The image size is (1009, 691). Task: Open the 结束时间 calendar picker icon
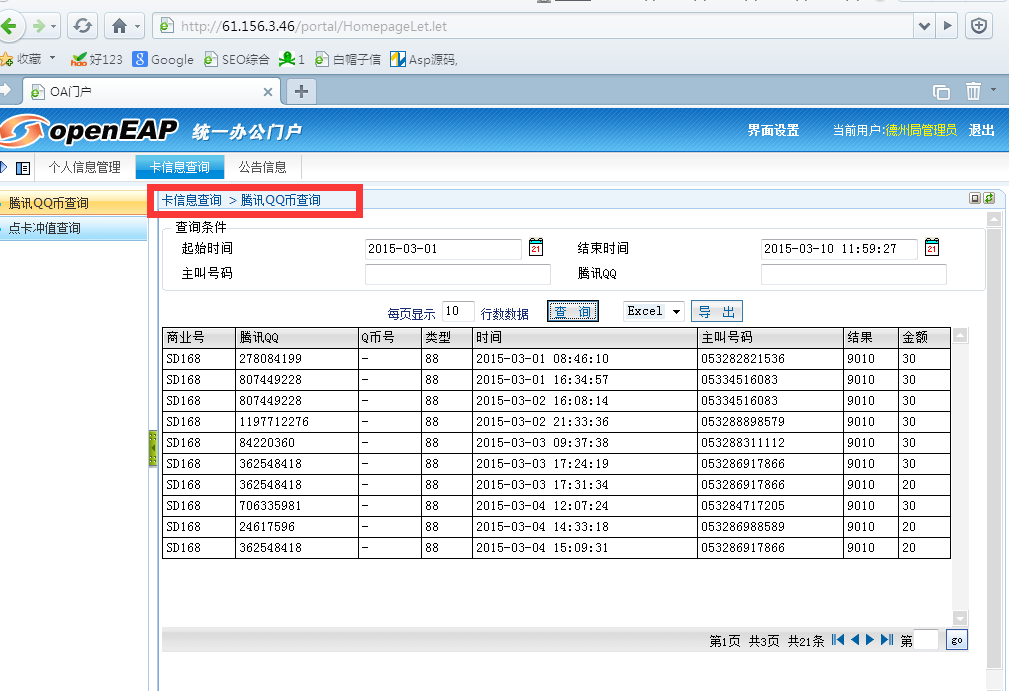(x=932, y=247)
